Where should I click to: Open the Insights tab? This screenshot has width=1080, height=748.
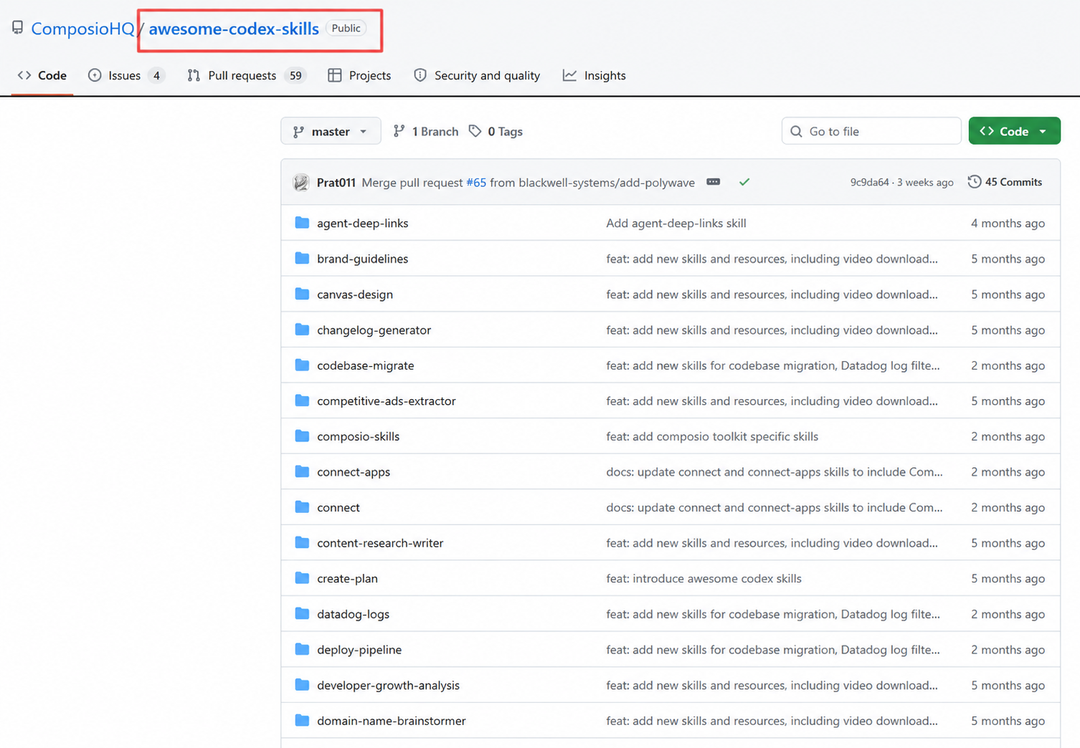point(594,76)
